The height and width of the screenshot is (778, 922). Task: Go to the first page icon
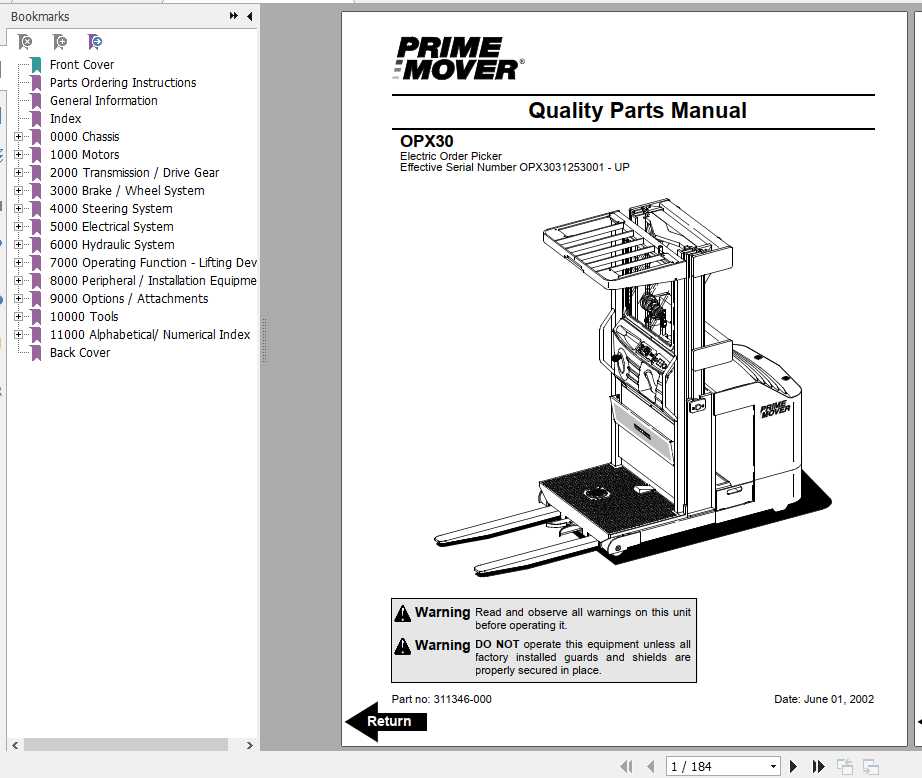click(627, 763)
